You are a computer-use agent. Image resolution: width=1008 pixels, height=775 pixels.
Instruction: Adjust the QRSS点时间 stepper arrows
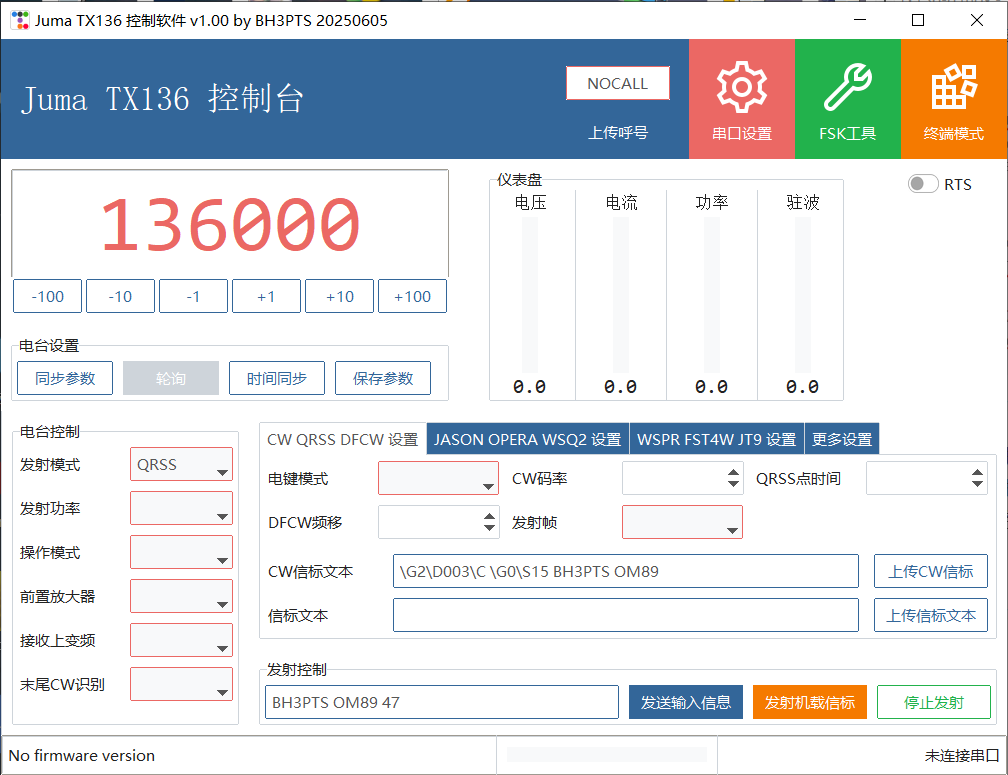[978, 479]
